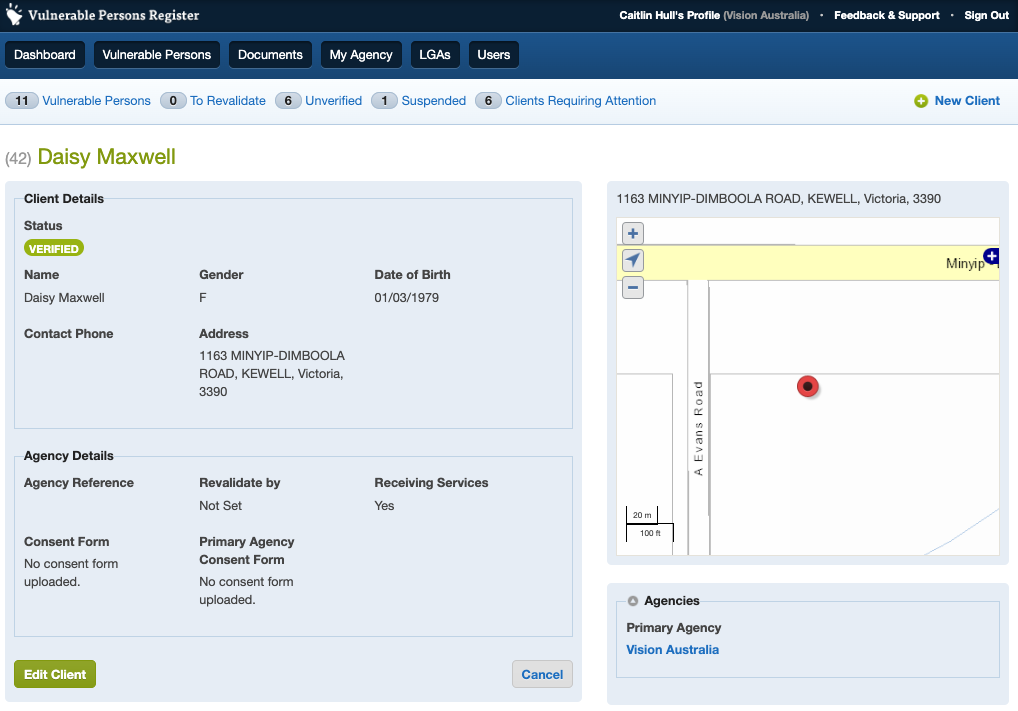Open map layer switcher plus icon
The height and width of the screenshot is (711, 1018).
click(x=991, y=256)
